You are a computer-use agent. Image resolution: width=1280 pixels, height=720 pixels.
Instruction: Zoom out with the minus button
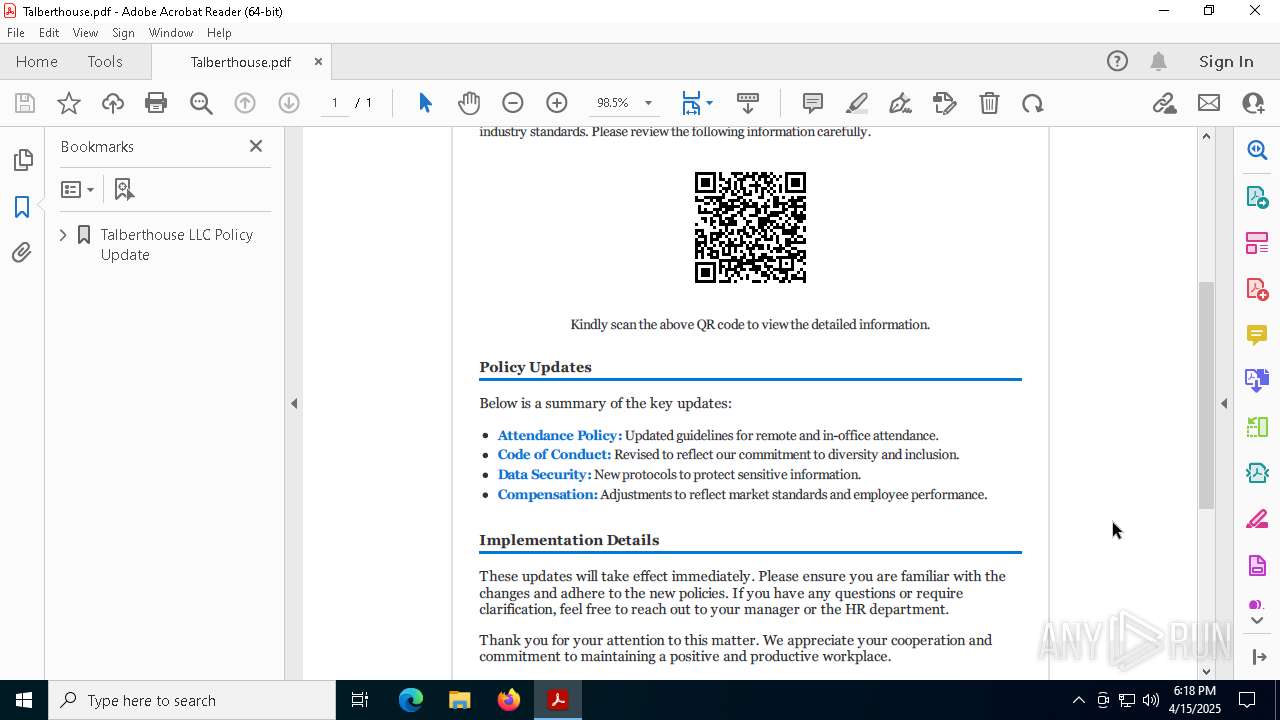pyautogui.click(x=513, y=103)
